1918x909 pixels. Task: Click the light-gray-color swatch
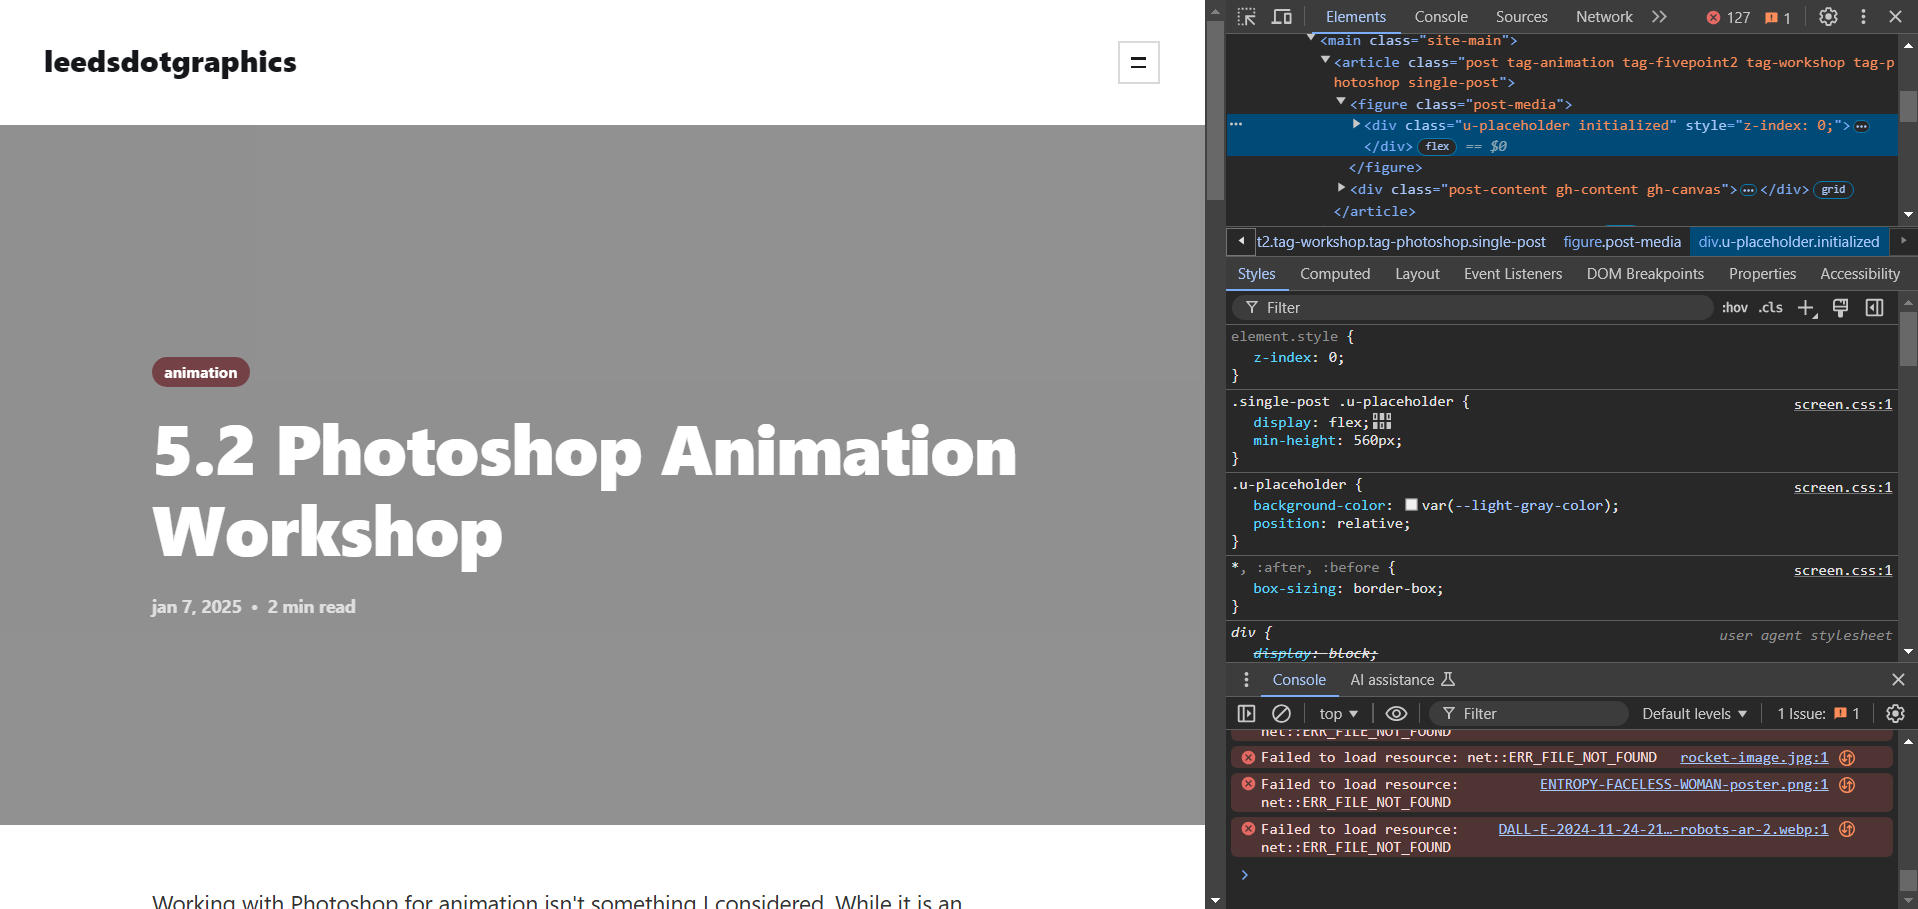tap(1411, 505)
